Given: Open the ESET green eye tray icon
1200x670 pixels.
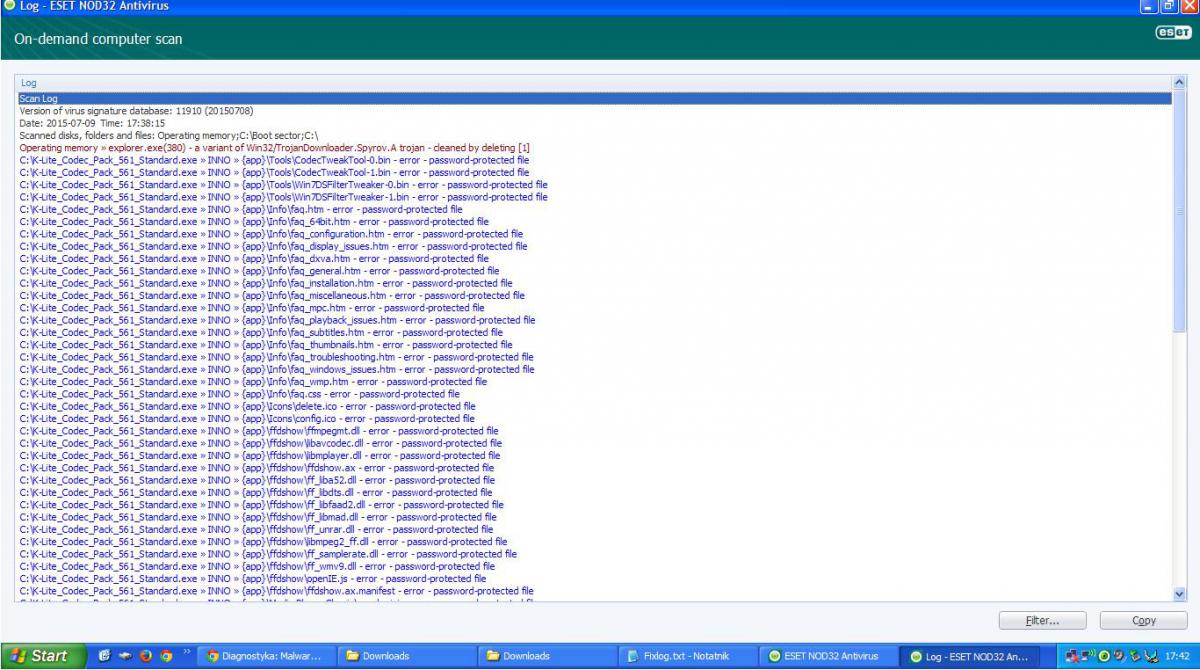Looking at the screenshot, I should pyautogui.click(x=1104, y=656).
